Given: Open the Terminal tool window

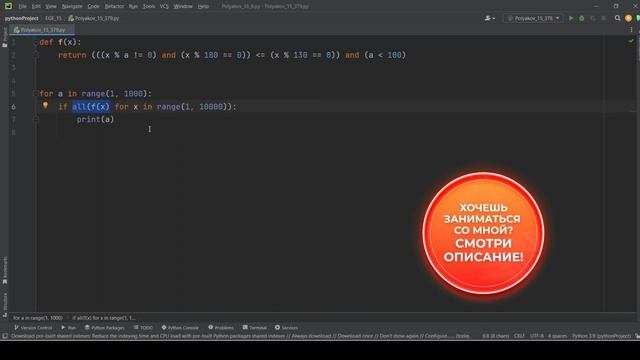Looking at the screenshot, I should click(255, 328).
